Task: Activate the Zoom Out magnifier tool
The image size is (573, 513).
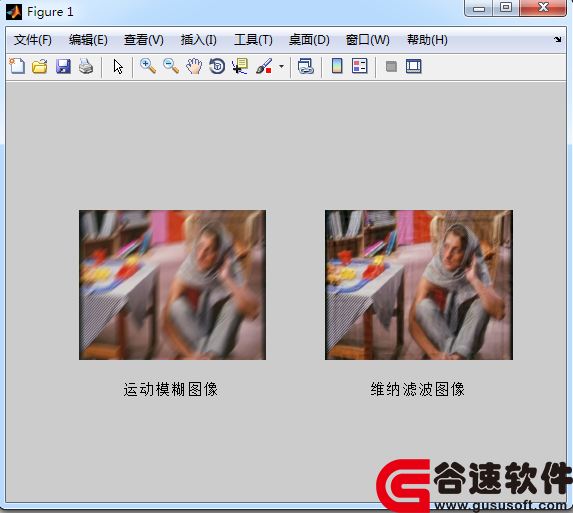Action: point(171,66)
